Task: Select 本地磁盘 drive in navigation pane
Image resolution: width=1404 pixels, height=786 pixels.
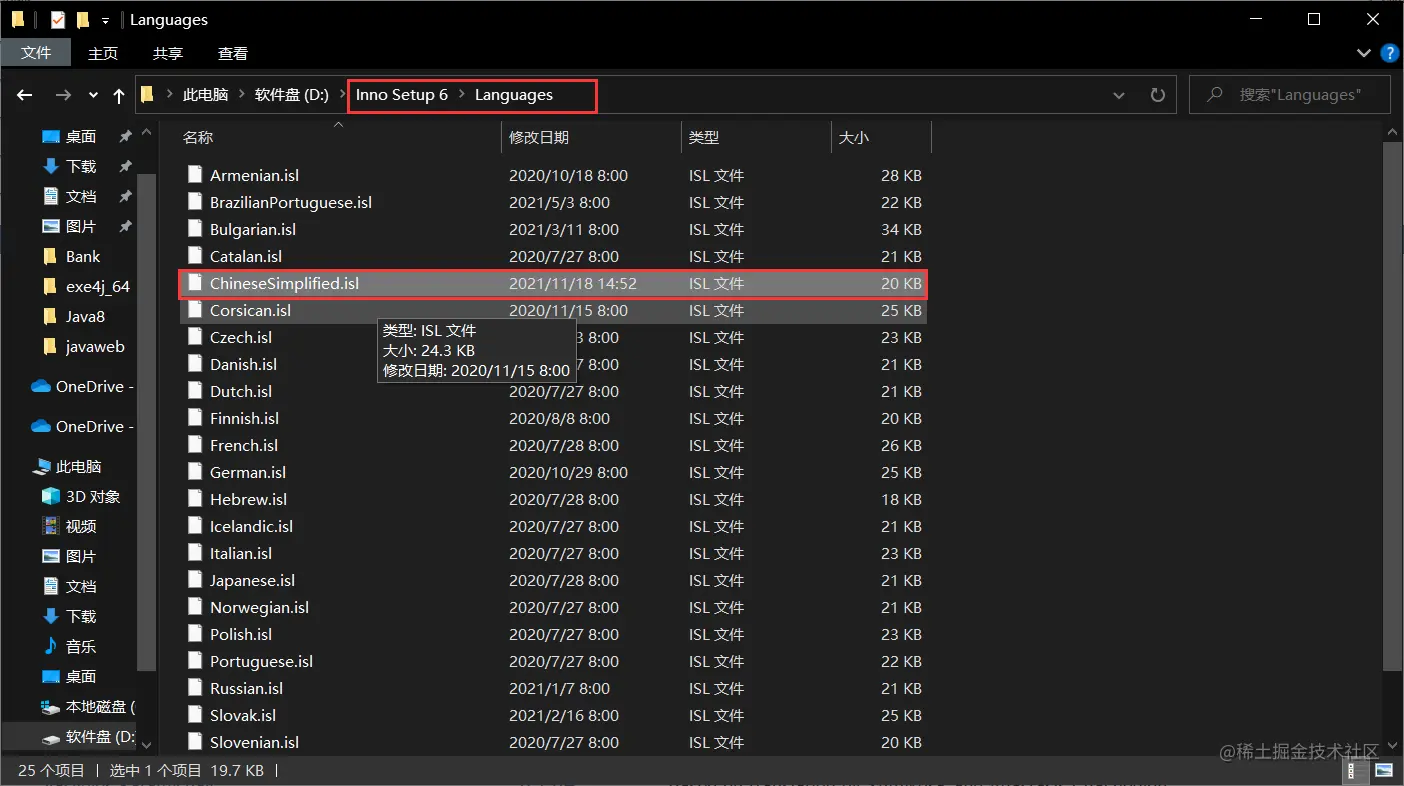Action: [100, 707]
